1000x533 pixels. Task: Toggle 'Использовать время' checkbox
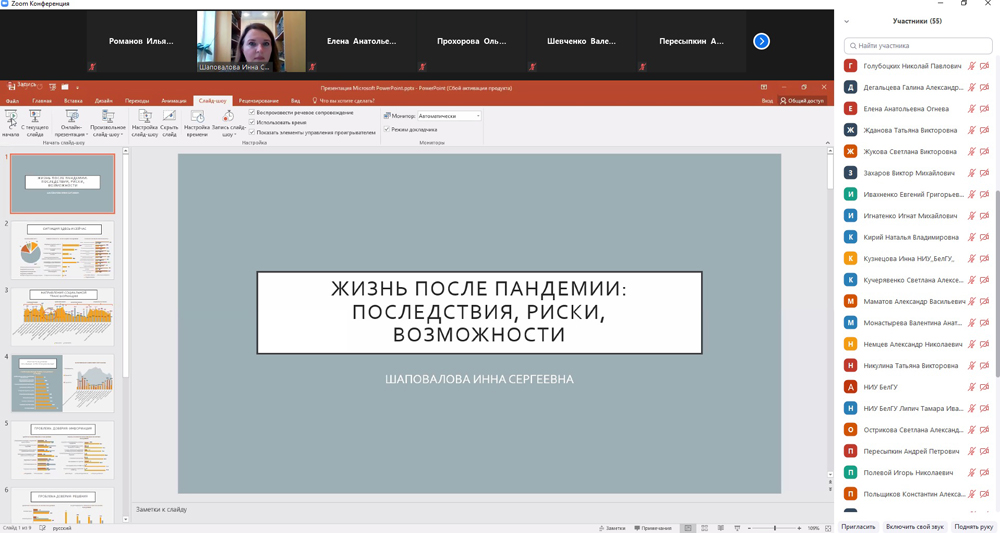252,122
